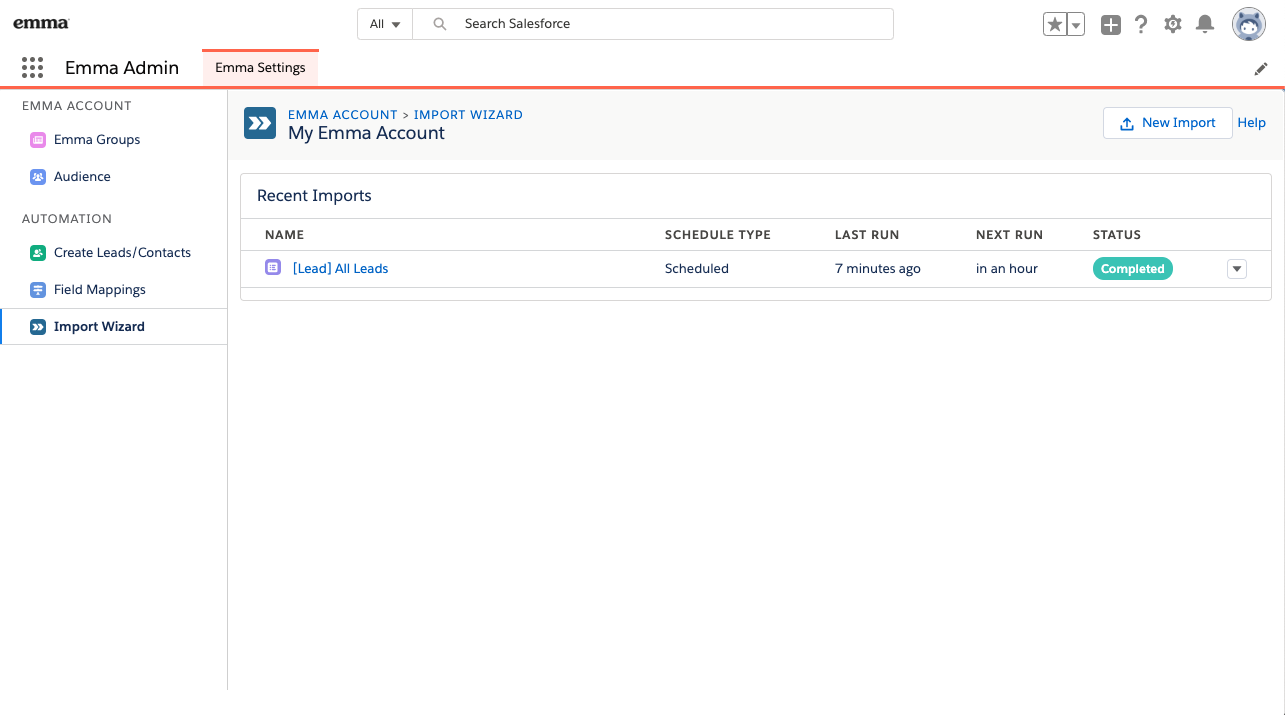Viewport: 1285px width, 715px height.
Task: Click the Field Mappings sidebar icon
Action: click(38, 290)
